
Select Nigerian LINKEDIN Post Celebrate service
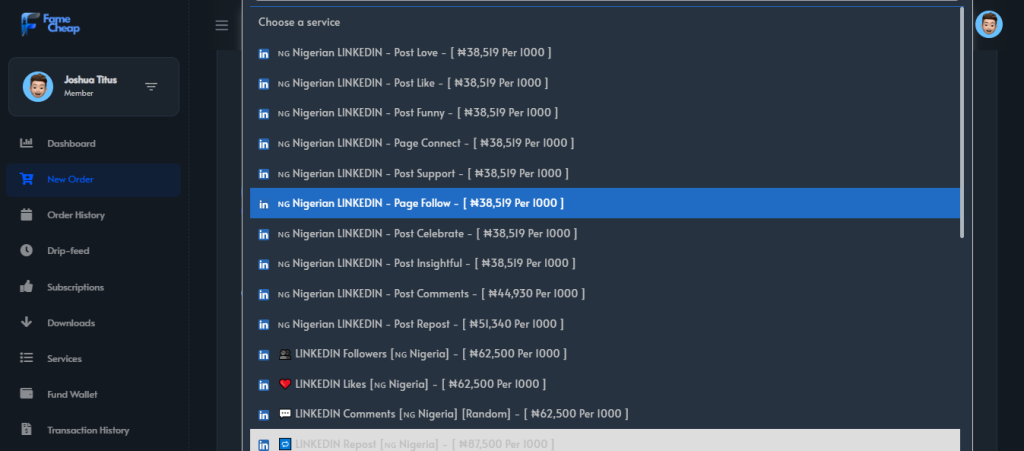(605, 233)
